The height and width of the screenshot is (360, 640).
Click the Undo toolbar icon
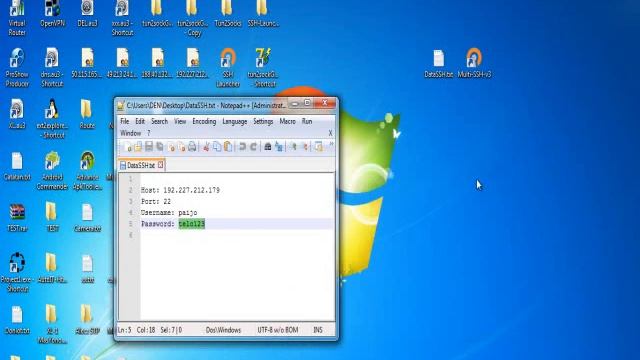click(x=242, y=147)
